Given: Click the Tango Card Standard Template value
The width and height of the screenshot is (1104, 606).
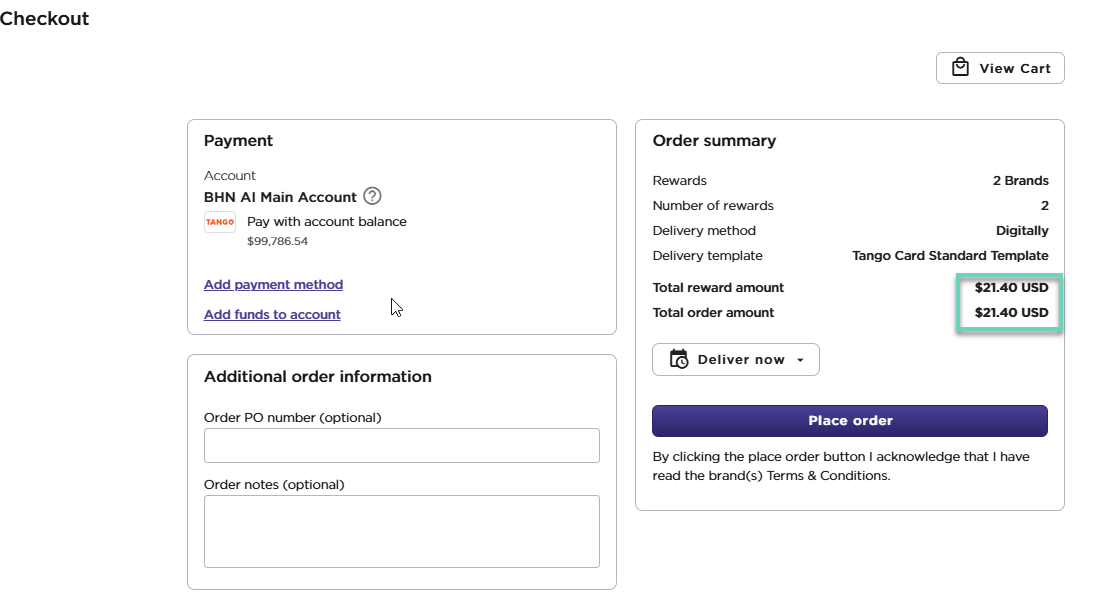Looking at the screenshot, I should (950, 256).
